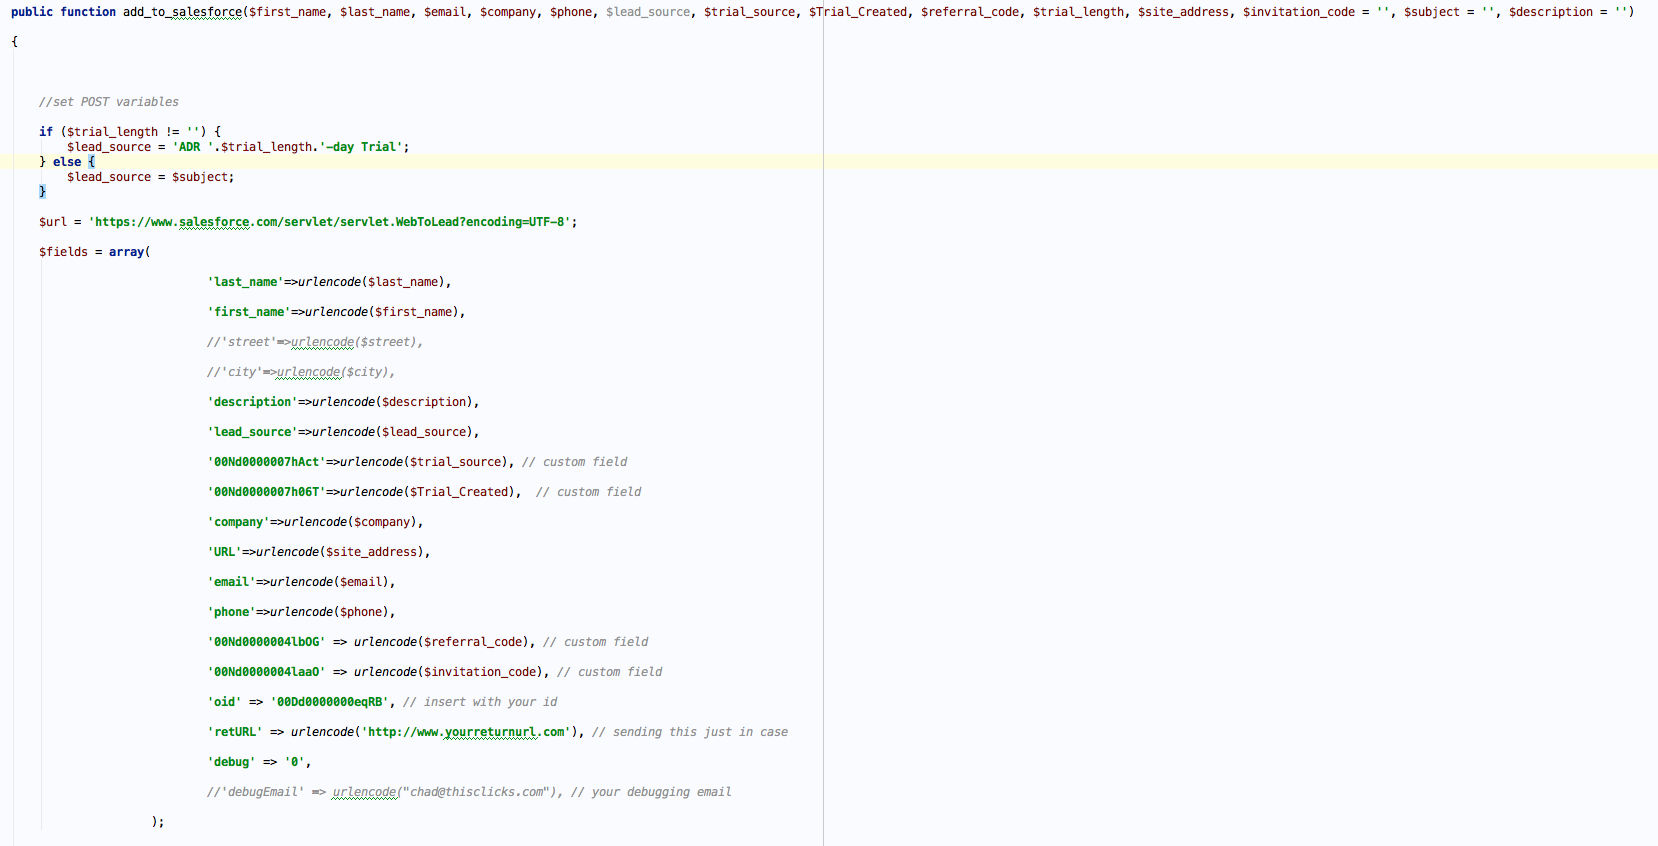Click the else keyword
1658x846 pixels.
[67, 162]
